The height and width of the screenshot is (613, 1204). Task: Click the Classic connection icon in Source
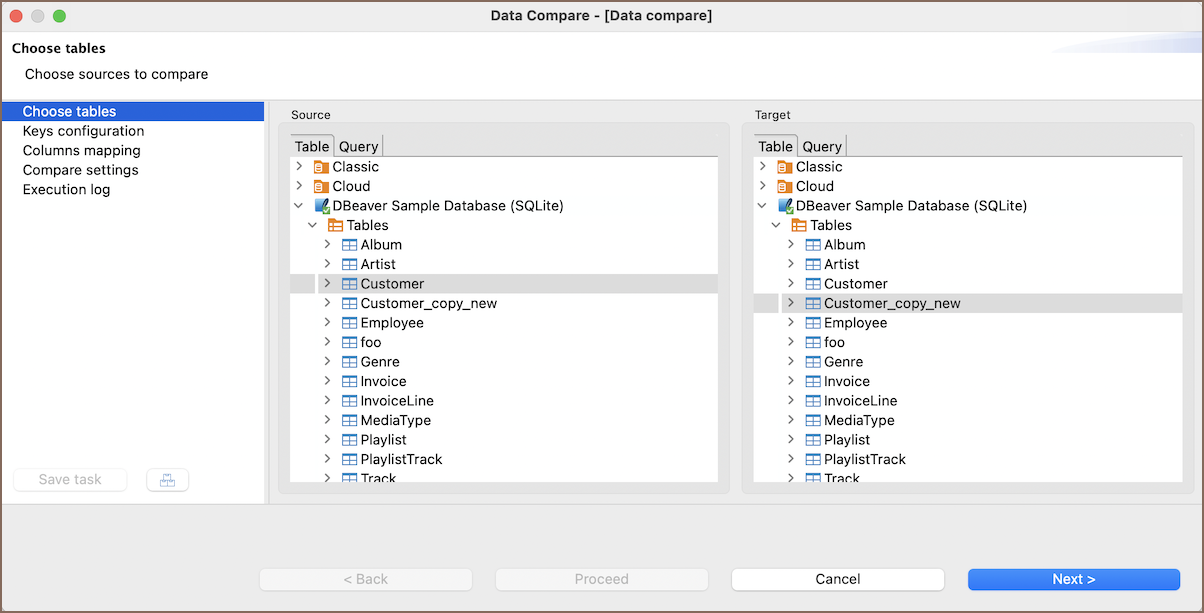(x=321, y=167)
